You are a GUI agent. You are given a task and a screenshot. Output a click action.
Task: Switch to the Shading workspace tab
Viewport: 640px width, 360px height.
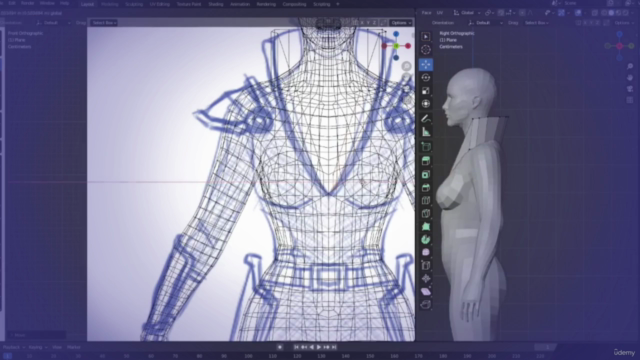point(216,4)
